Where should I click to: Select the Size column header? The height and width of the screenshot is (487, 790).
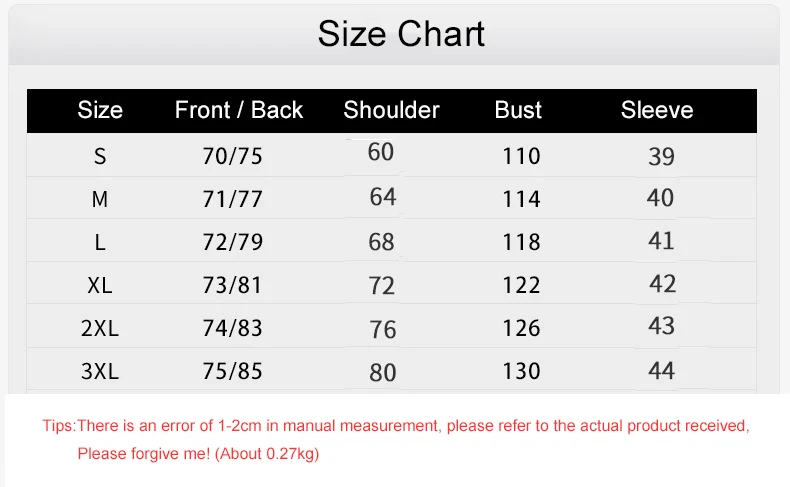pos(100,110)
